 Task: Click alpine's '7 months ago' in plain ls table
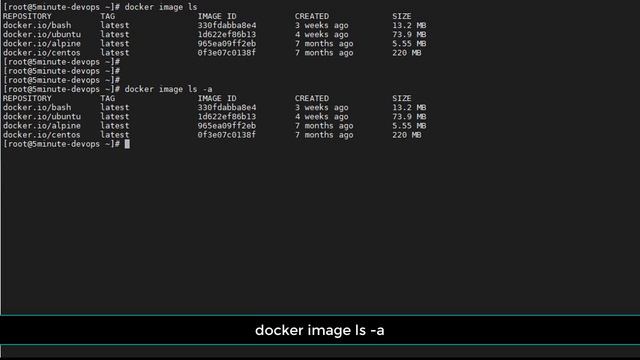(324, 44)
